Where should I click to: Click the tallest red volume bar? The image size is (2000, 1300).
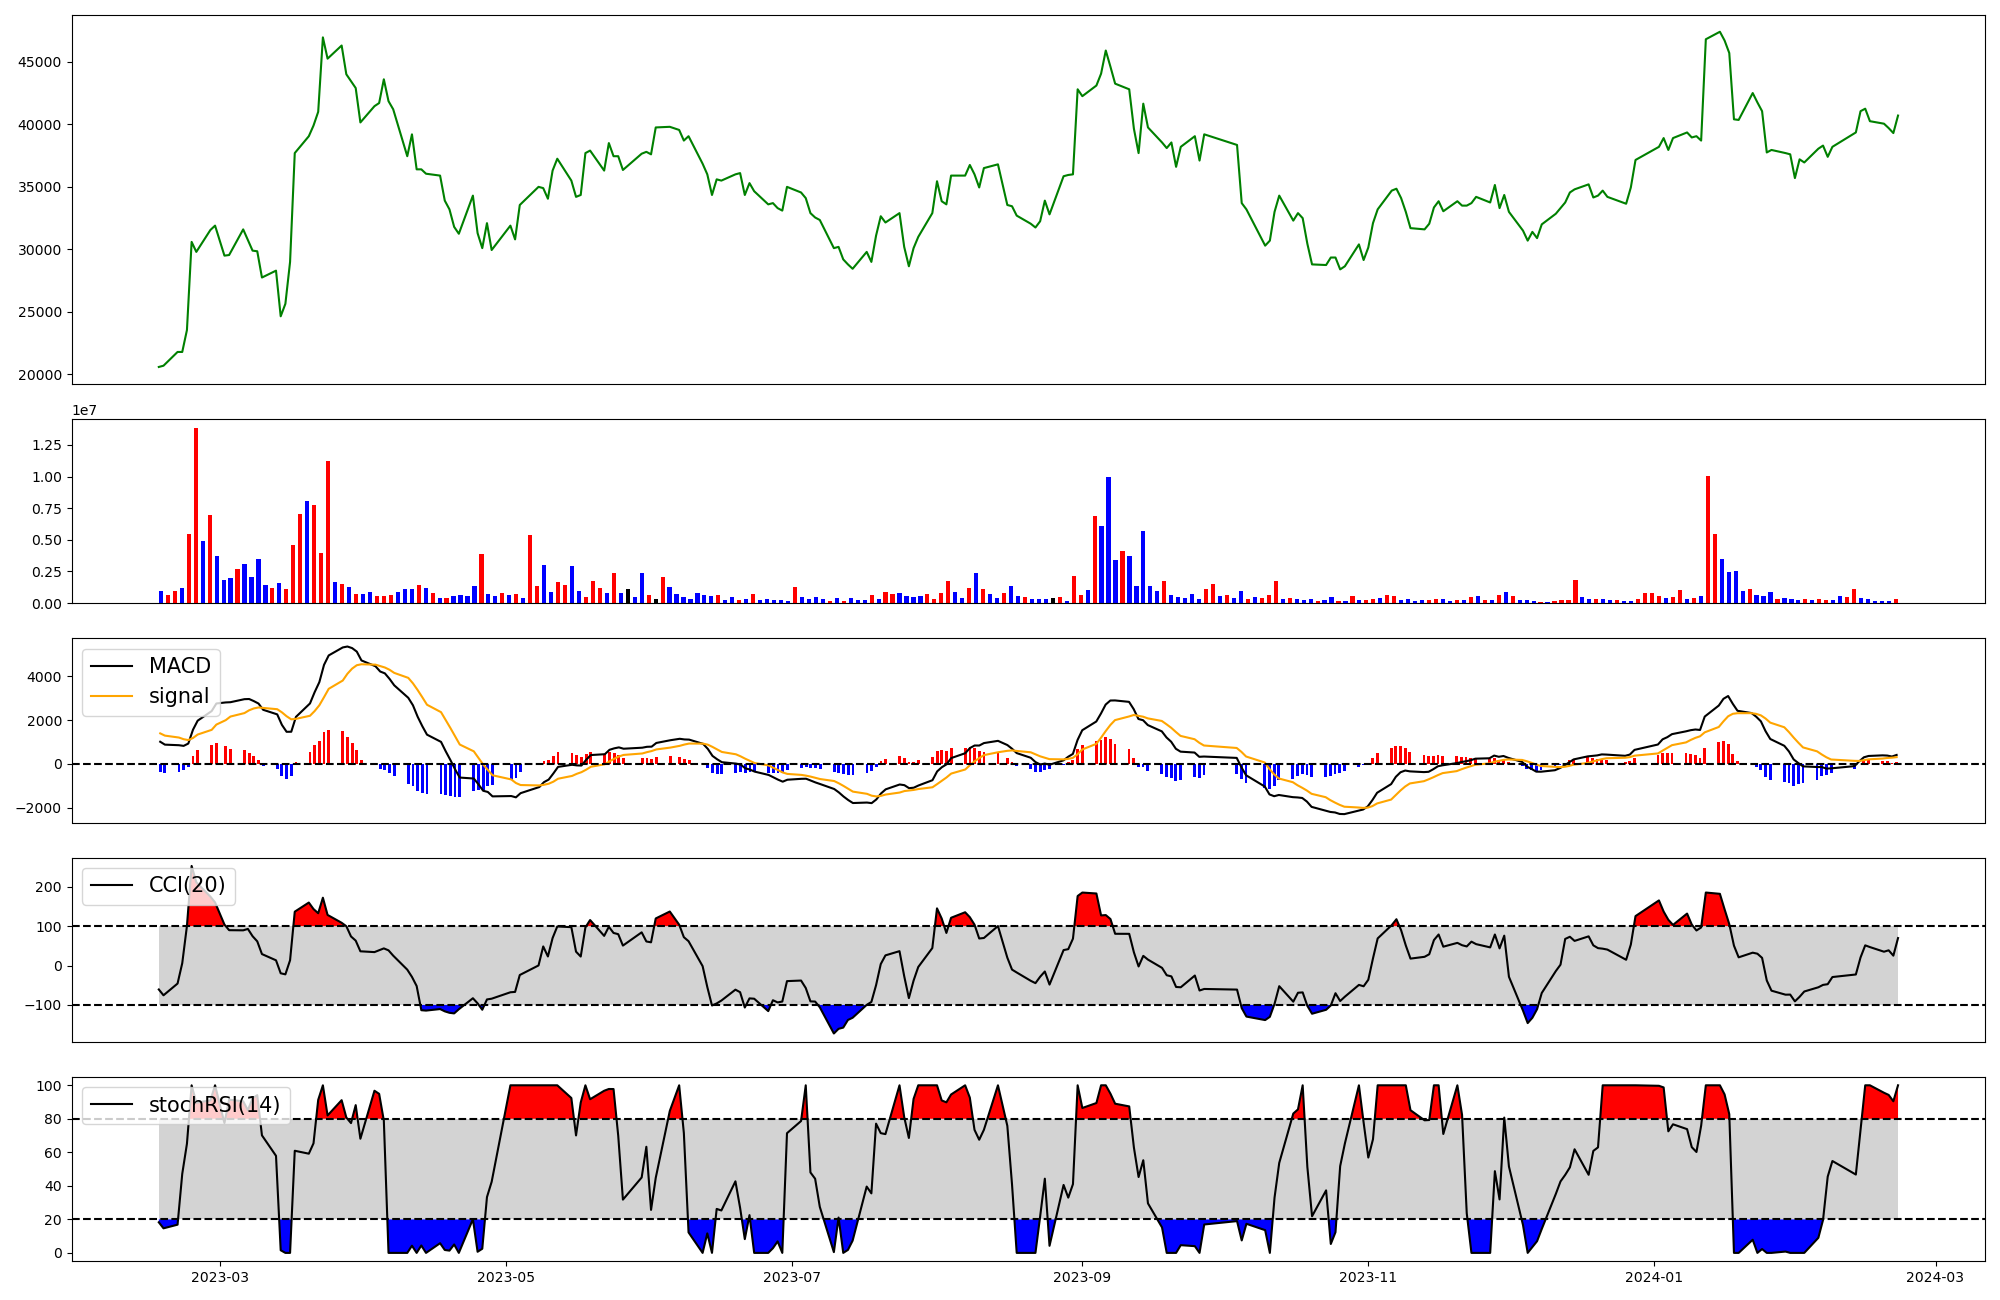(196, 515)
